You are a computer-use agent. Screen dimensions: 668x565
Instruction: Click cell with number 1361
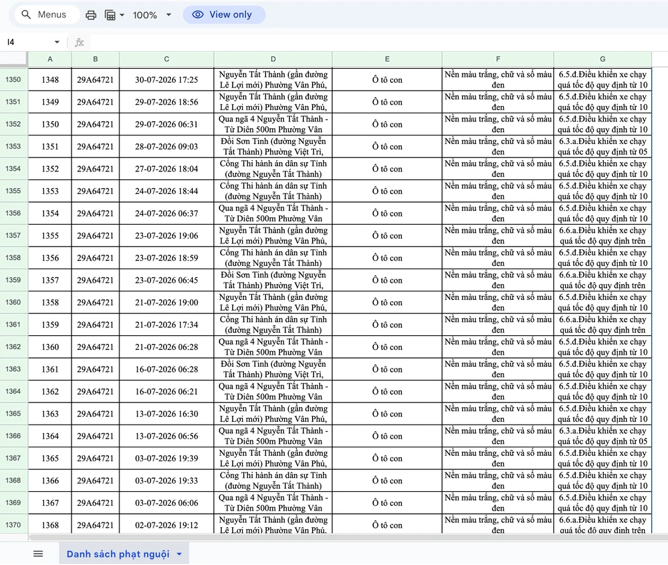click(50, 369)
